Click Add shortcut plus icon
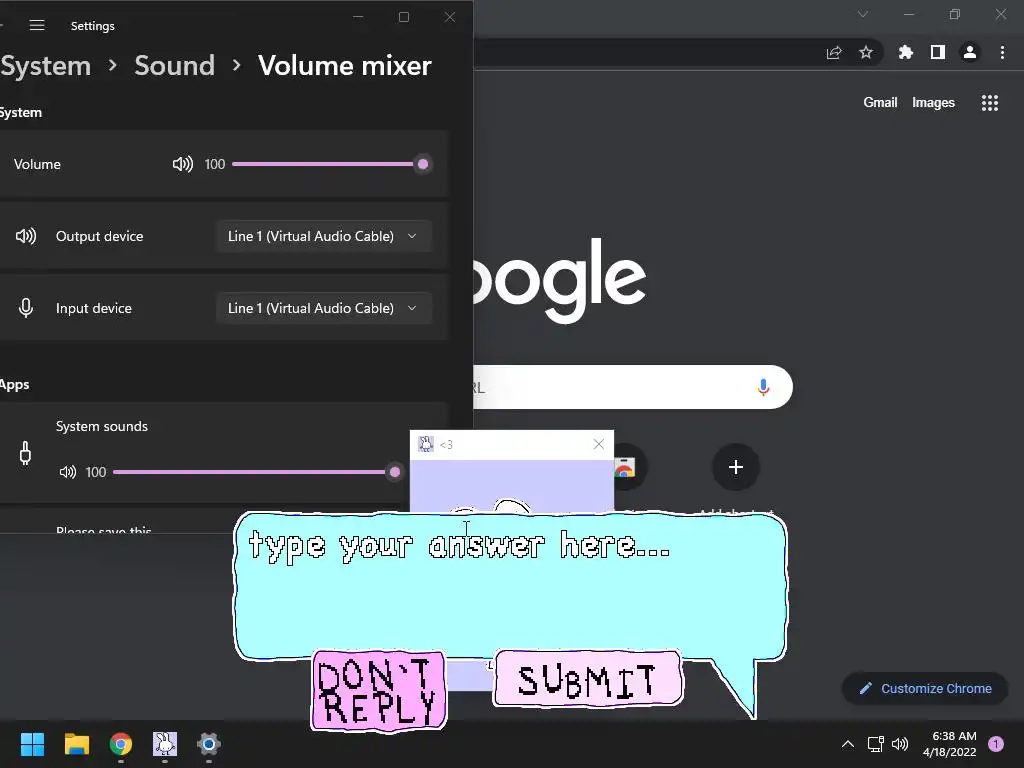The width and height of the screenshot is (1024, 768). [735, 467]
